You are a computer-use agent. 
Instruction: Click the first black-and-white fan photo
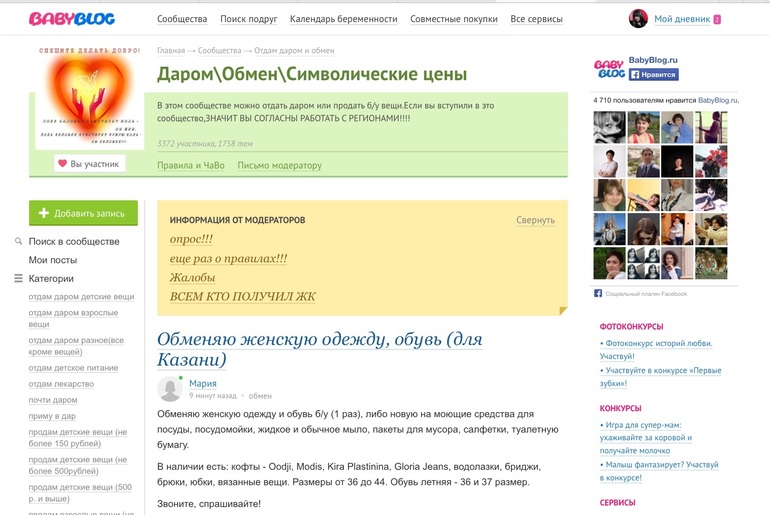pyautogui.click(x=609, y=127)
